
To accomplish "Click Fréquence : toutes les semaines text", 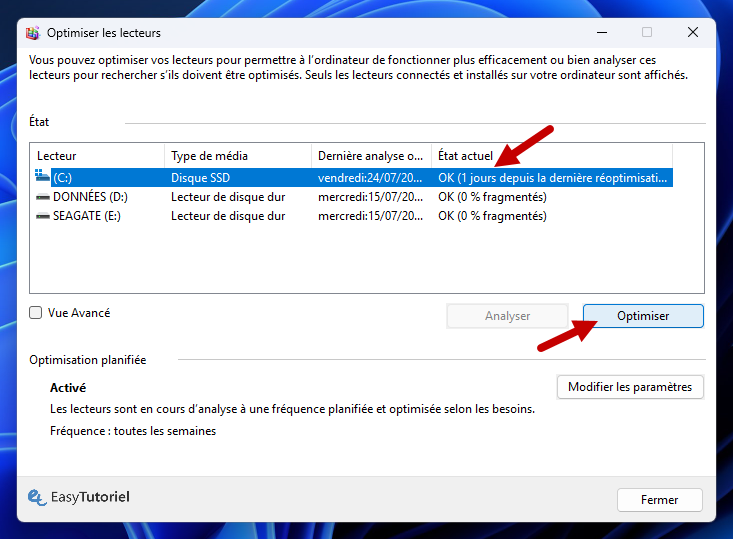I will click(133, 431).
